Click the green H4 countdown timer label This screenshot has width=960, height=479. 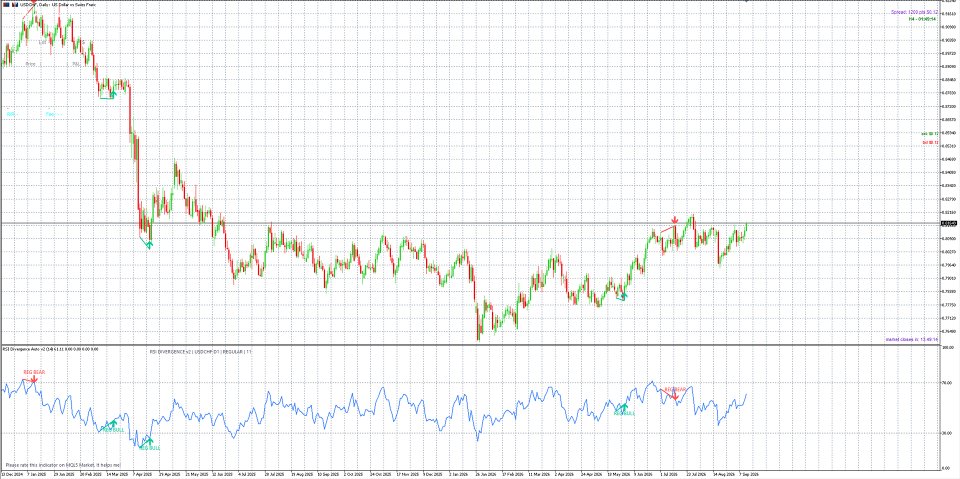click(920, 19)
